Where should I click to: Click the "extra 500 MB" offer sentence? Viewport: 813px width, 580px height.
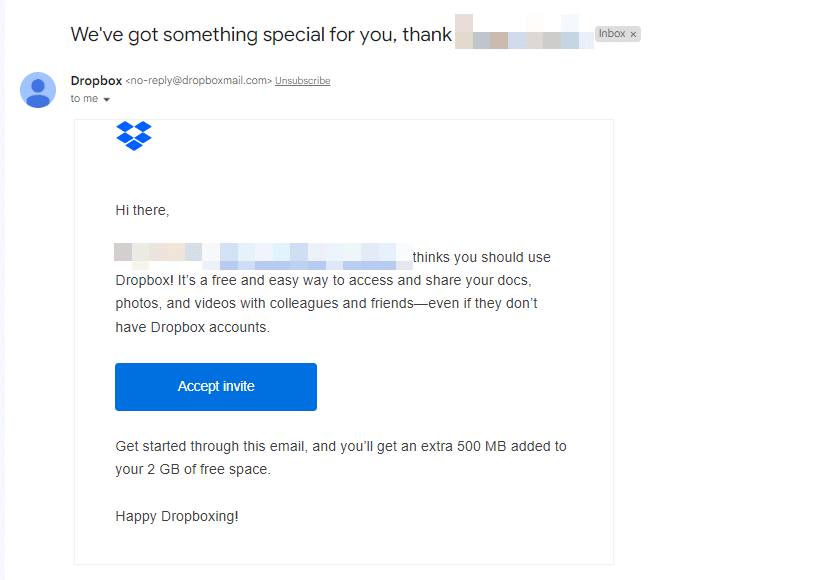tap(340, 446)
